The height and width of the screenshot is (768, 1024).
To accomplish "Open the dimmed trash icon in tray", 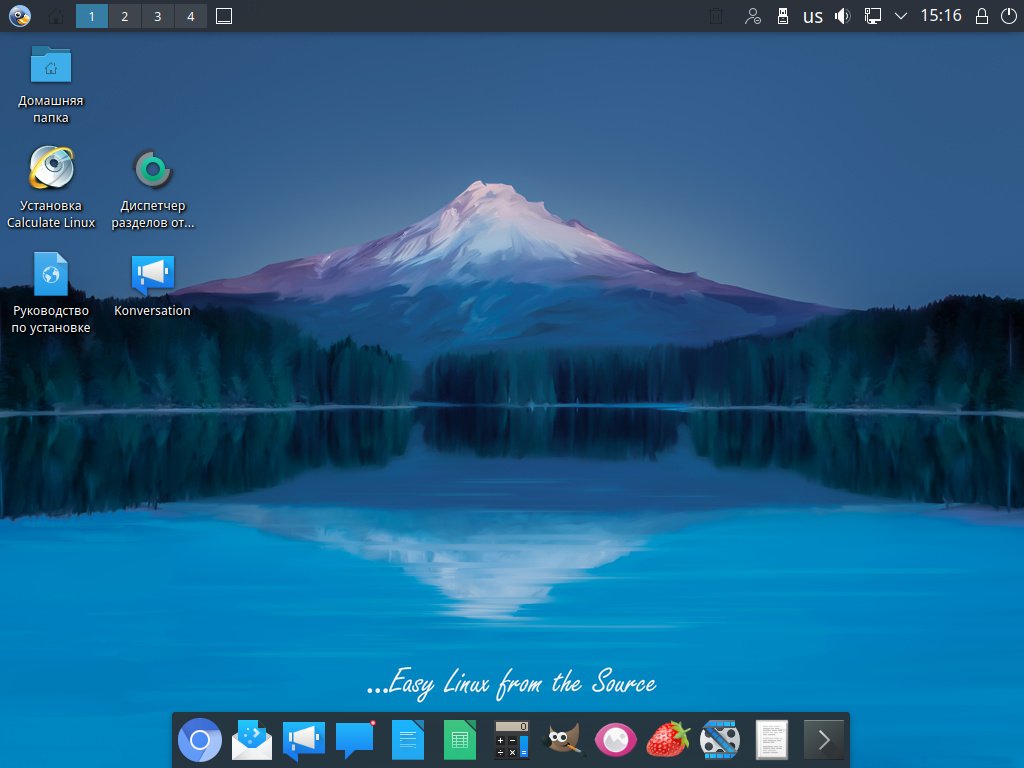I will [716, 16].
